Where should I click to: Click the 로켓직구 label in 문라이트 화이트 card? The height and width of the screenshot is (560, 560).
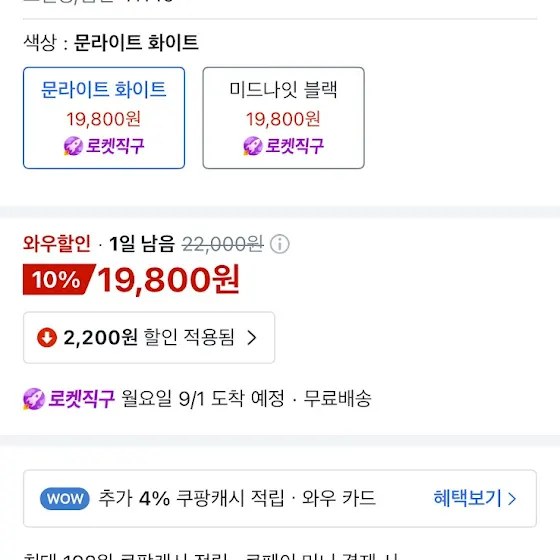tap(115, 146)
